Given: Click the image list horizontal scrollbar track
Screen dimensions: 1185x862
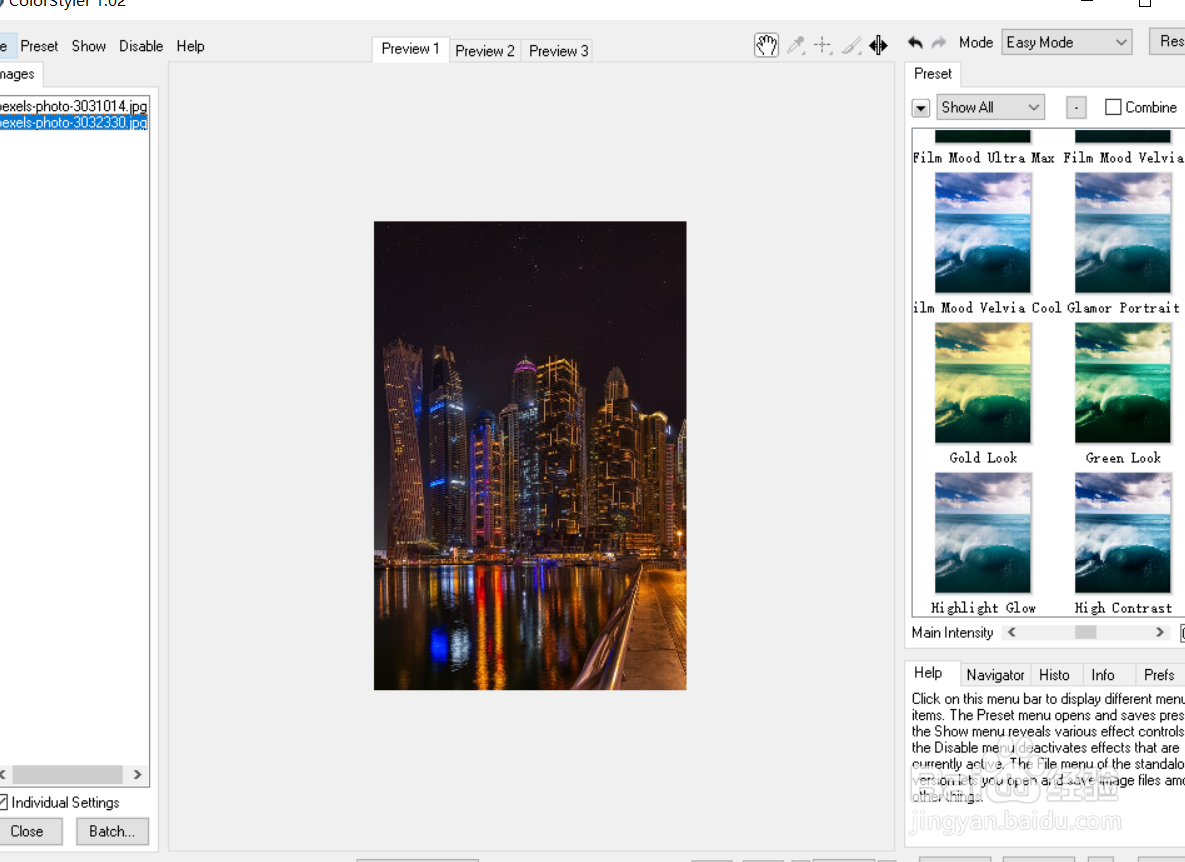Looking at the screenshot, I should [x=67, y=774].
